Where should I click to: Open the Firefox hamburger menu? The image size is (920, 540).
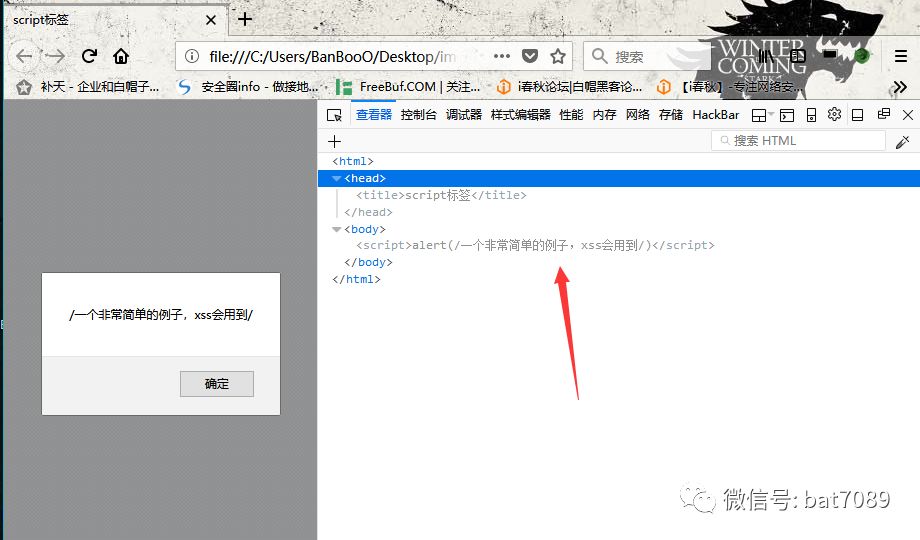901,56
